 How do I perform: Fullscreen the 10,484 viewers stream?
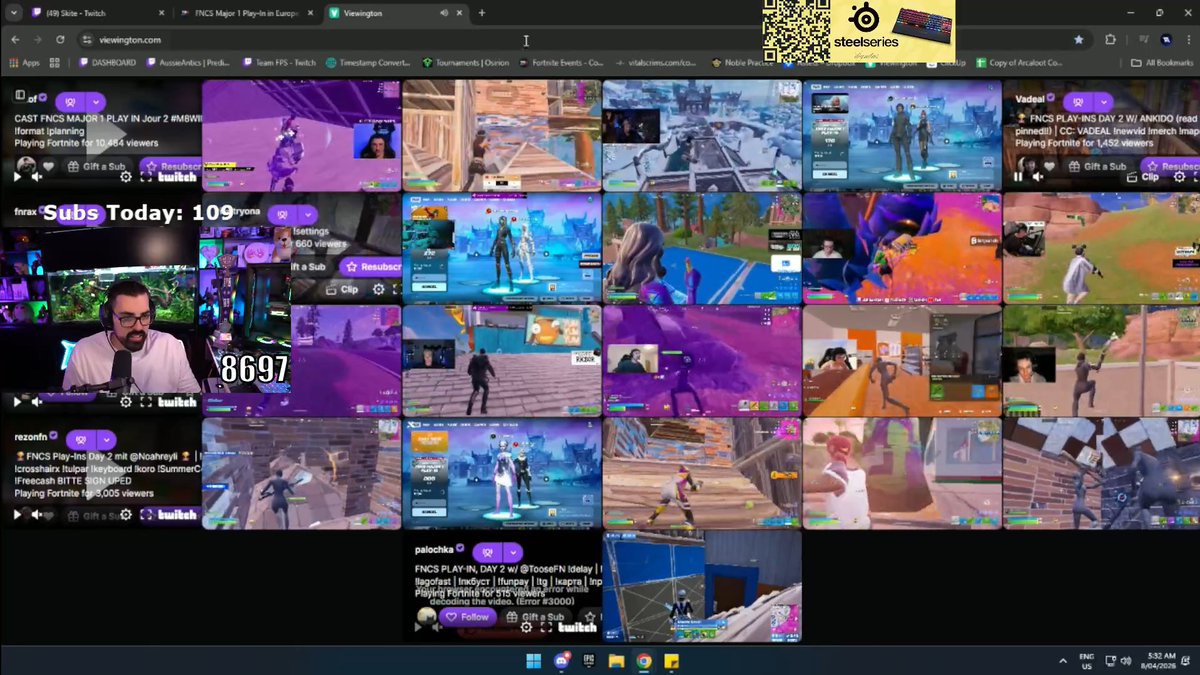pos(146,177)
